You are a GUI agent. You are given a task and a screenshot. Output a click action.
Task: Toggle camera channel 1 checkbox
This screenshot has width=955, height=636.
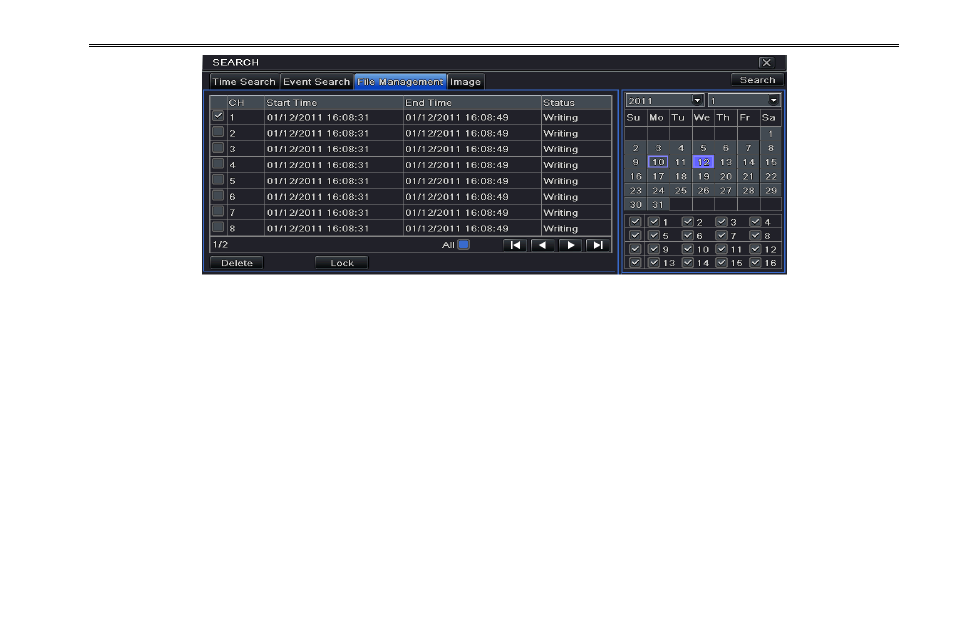pyautogui.click(x=654, y=222)
